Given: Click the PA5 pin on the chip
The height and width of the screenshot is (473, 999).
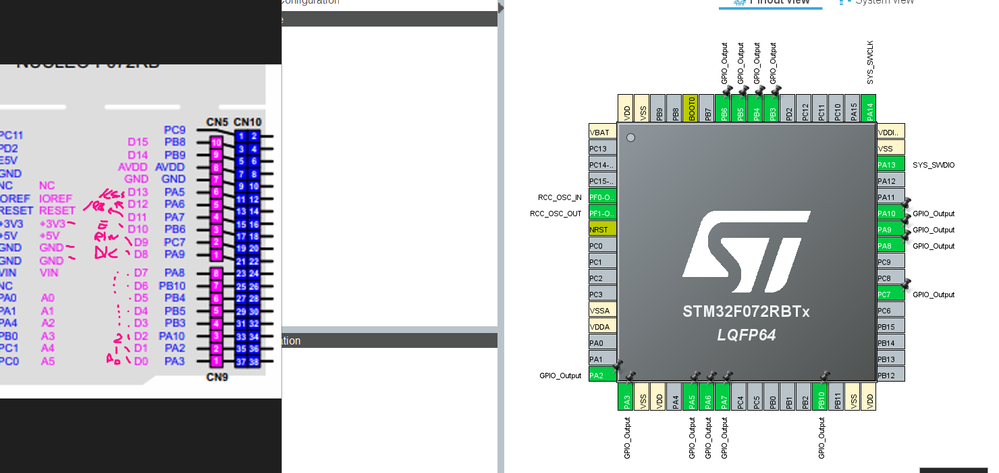Looking at the screenshot, I should 691,396.
